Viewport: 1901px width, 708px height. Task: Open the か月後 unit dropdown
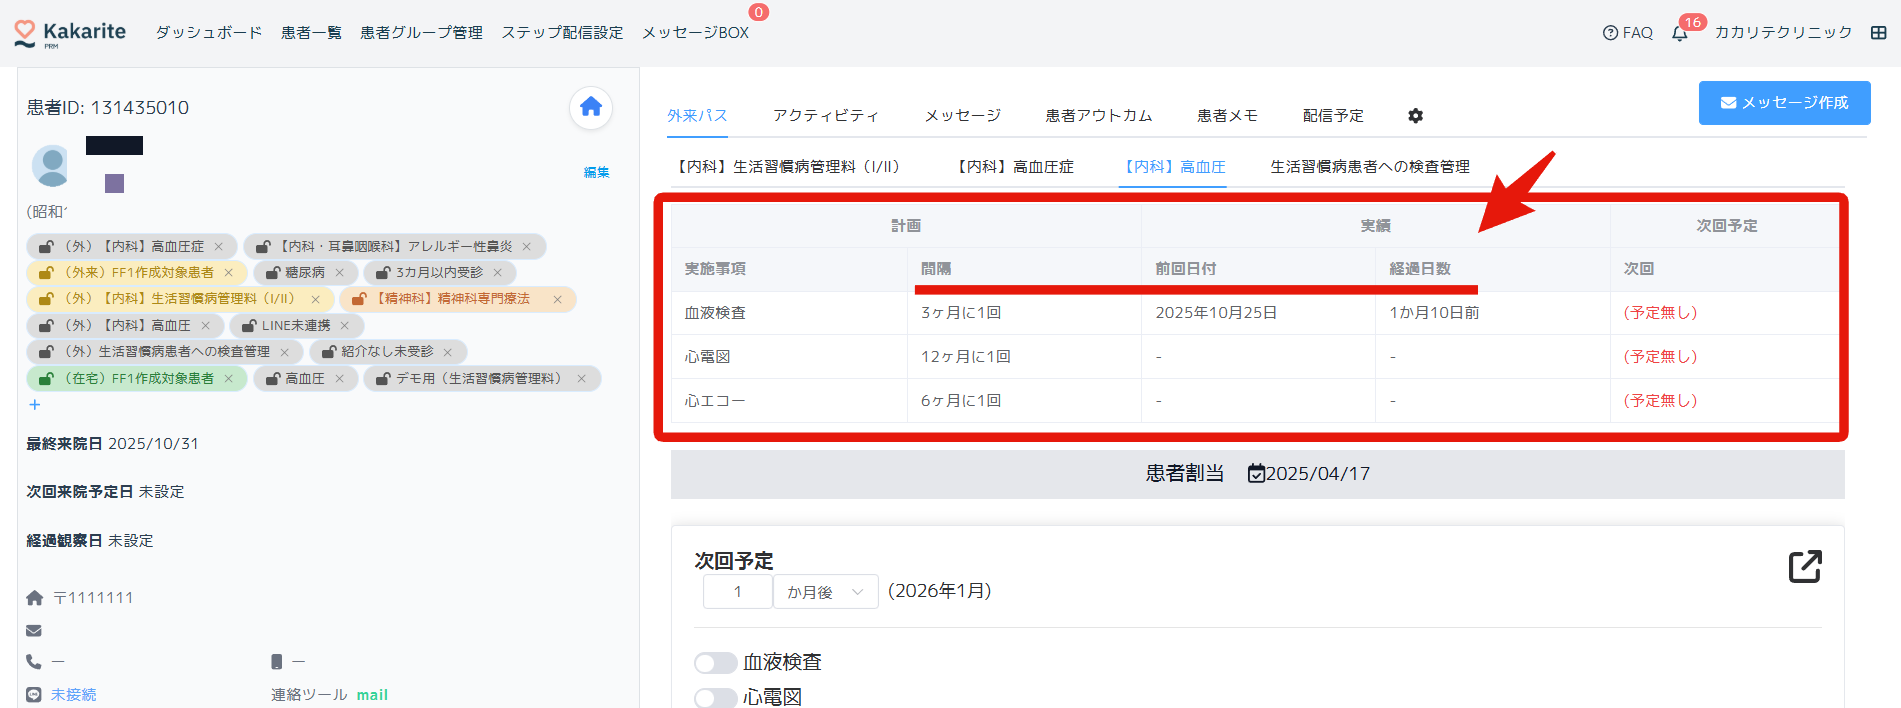pyautogui.click(x=825, y=592)
